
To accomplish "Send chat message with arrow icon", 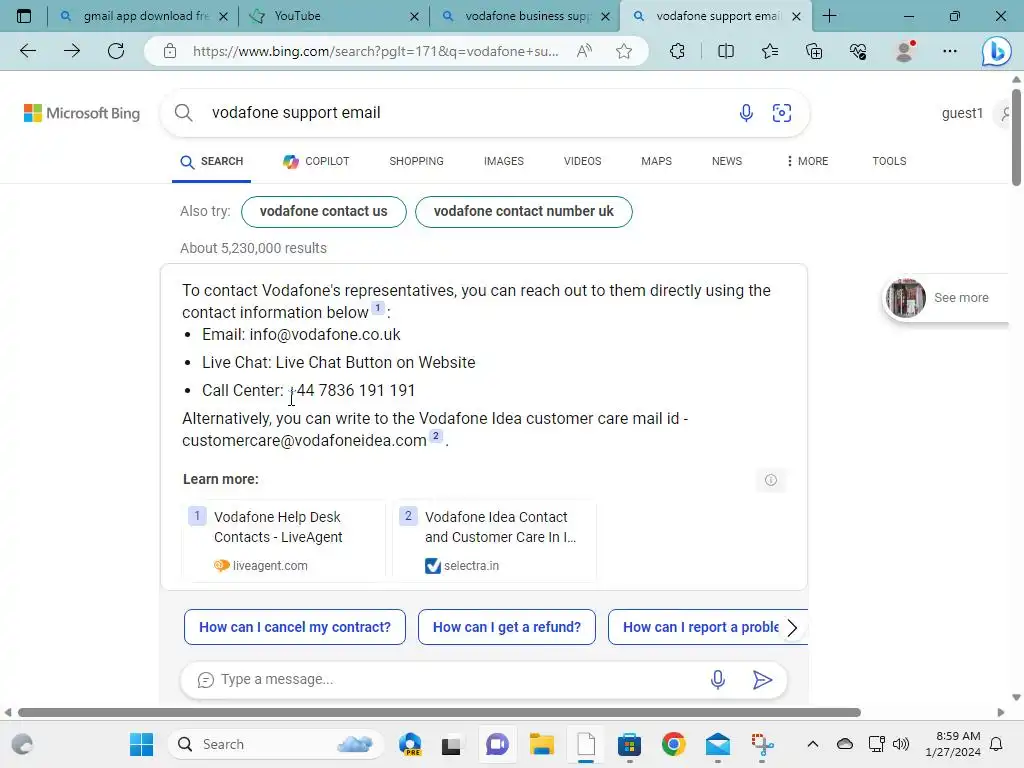I will [762, 680].
